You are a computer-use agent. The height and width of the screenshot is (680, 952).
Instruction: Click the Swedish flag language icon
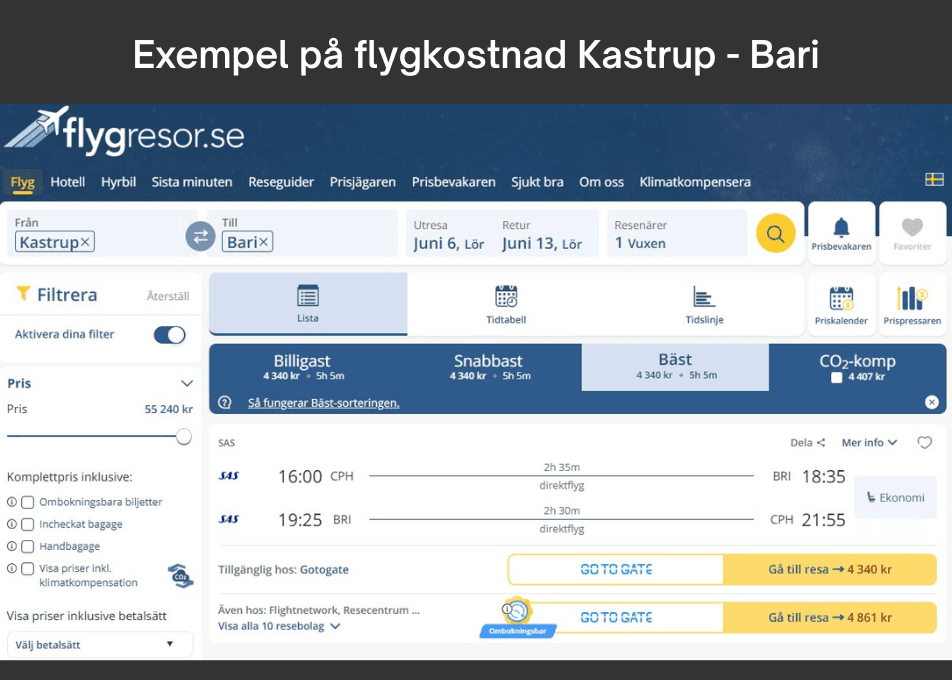934,180
